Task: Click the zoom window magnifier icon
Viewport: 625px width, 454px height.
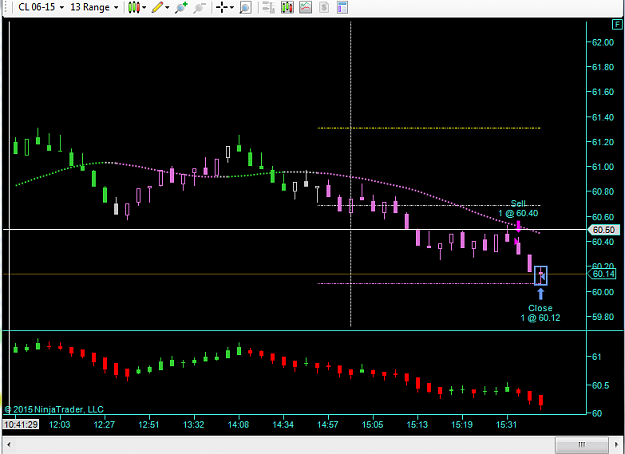Action: point(246,7)
